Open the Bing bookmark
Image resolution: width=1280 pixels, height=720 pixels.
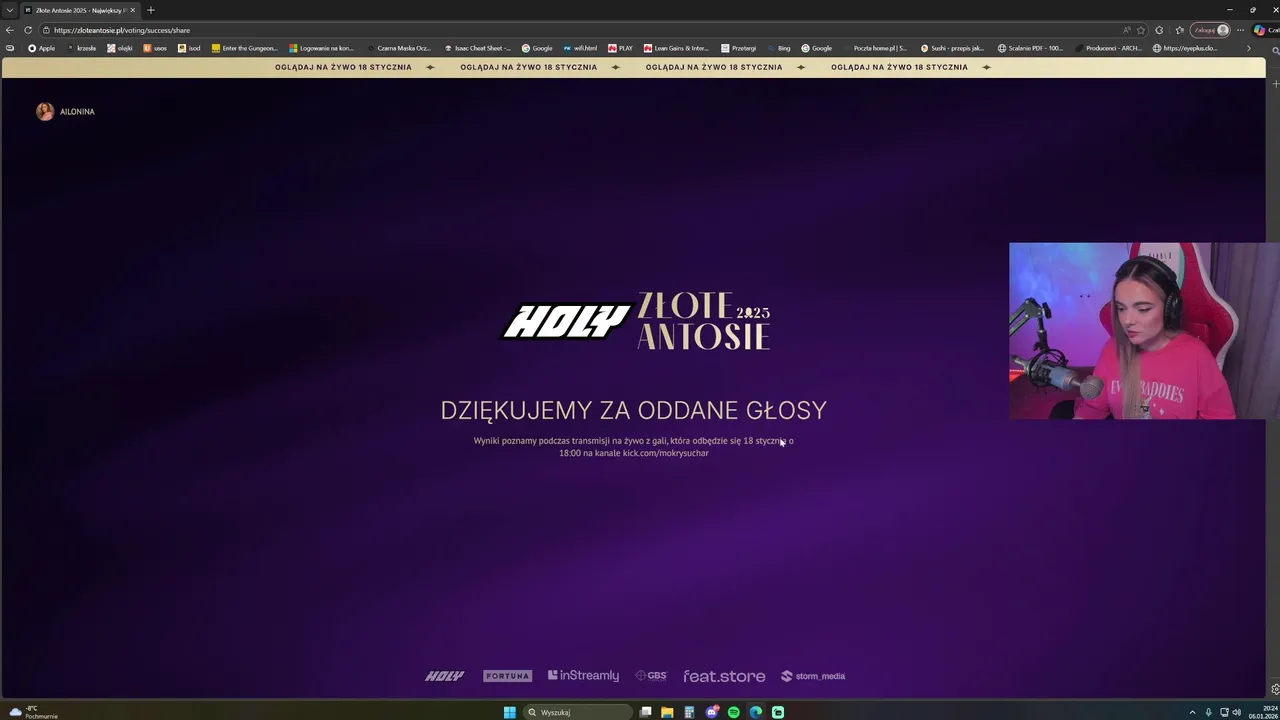pyautogui.click(x=778, y=48)
